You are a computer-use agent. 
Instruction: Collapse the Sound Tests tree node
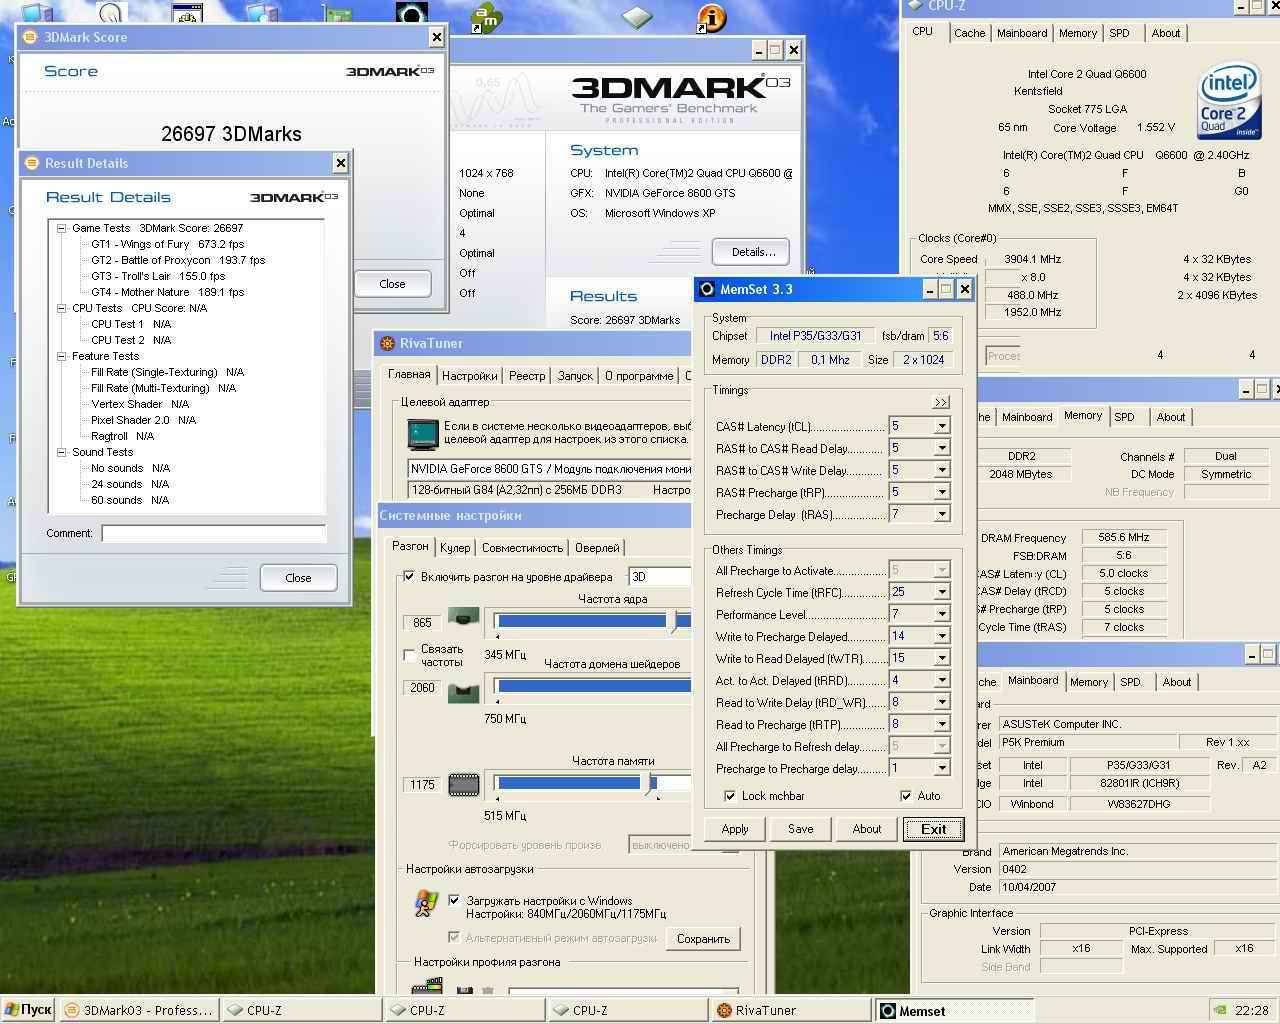point(61,452)
